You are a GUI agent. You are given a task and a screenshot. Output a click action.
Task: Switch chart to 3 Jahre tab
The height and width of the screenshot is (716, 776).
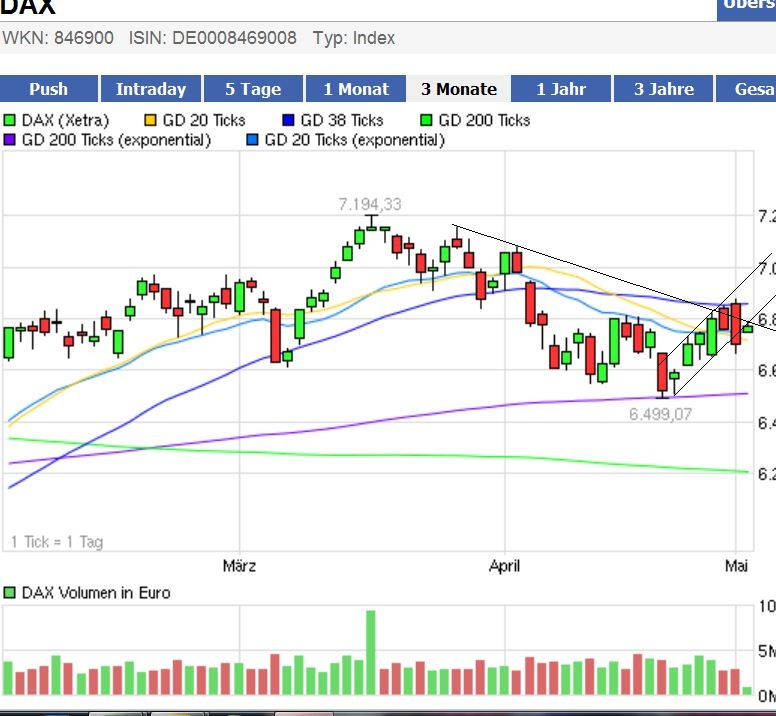click(664, 89)
